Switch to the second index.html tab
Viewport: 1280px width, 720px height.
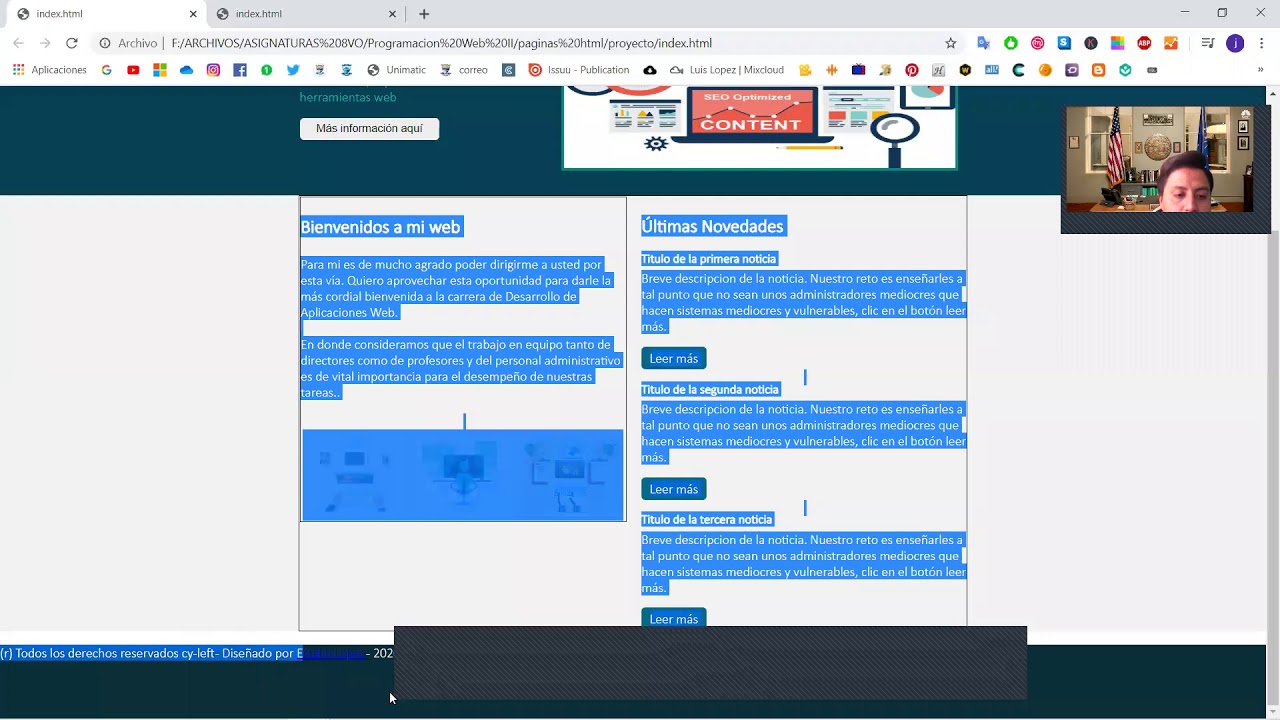[304, 14]
